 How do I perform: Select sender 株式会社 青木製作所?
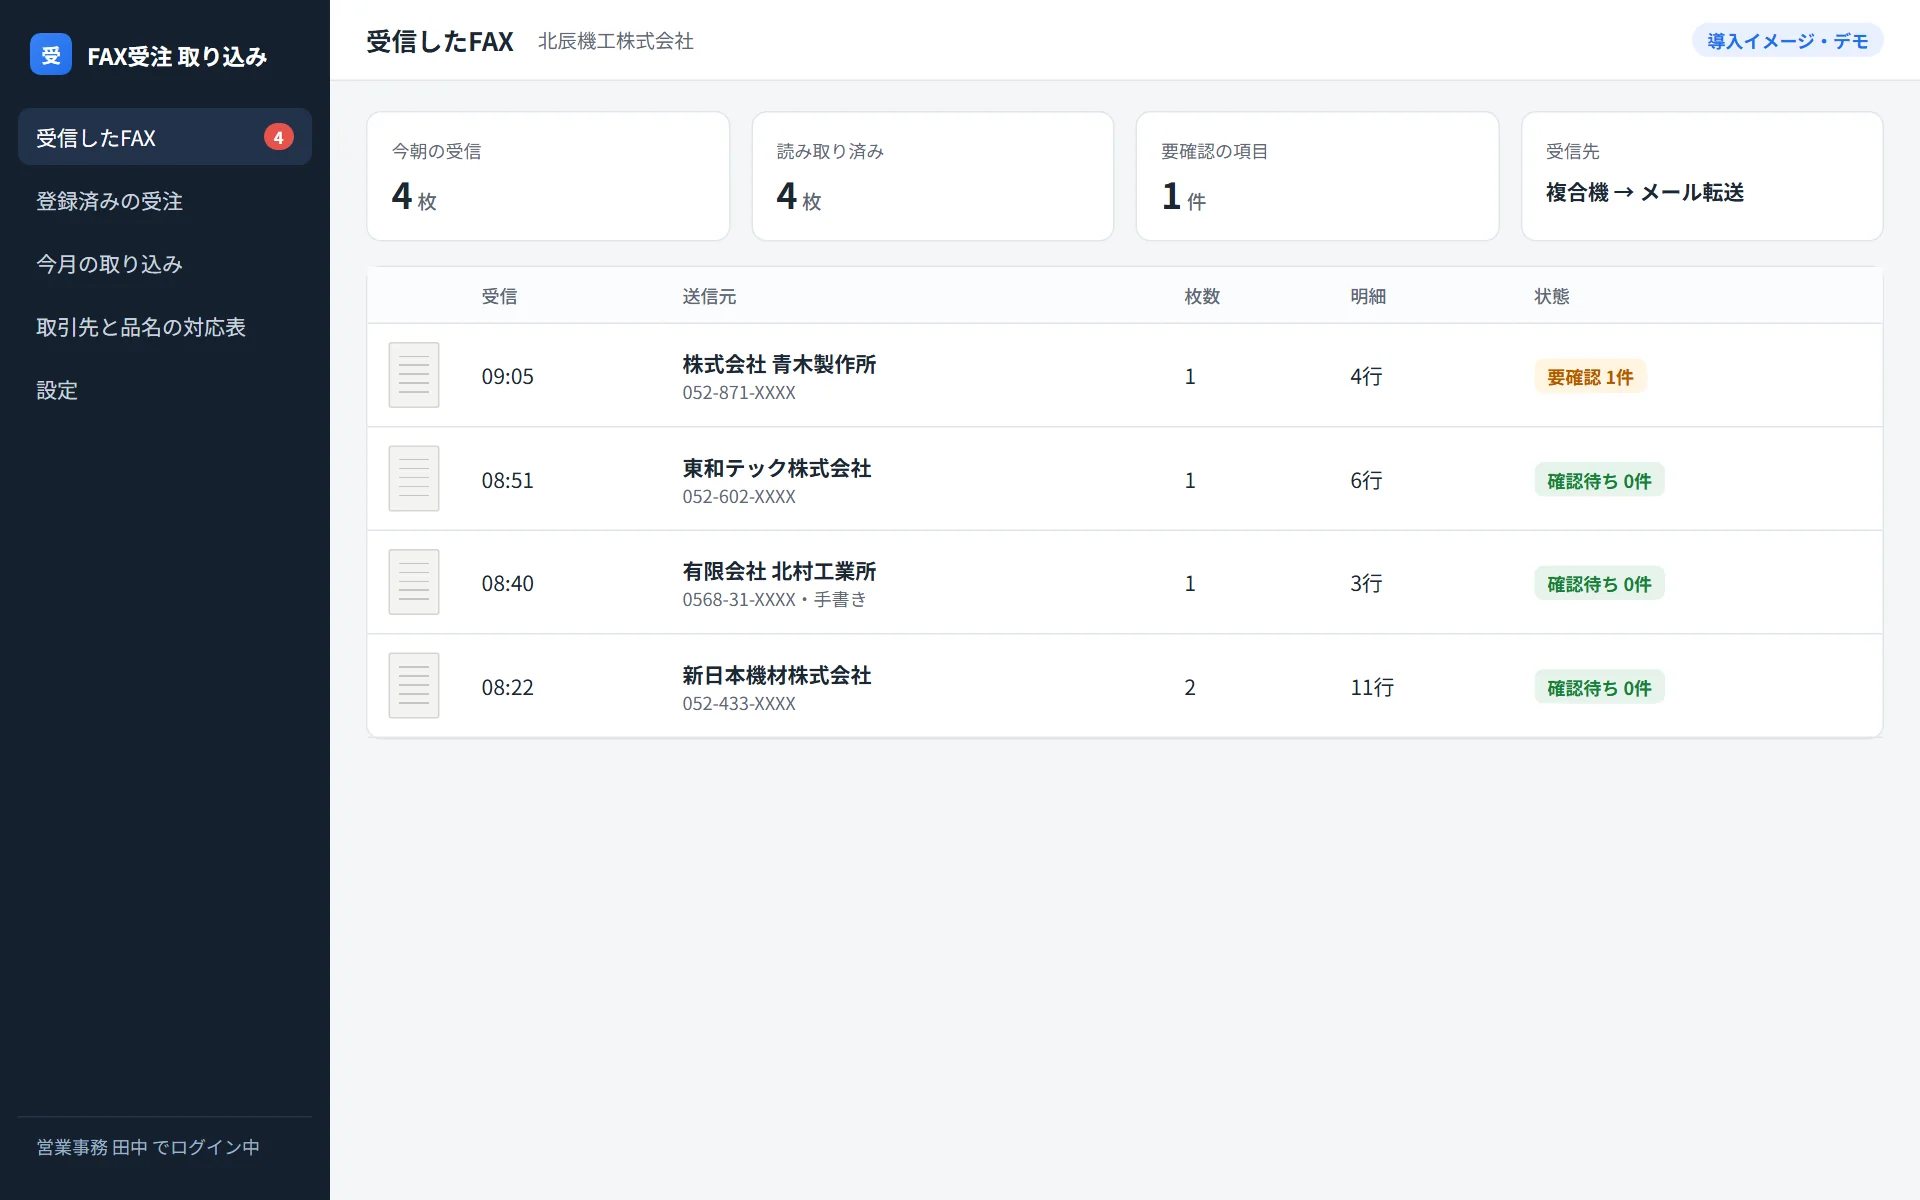click(779, 364)
